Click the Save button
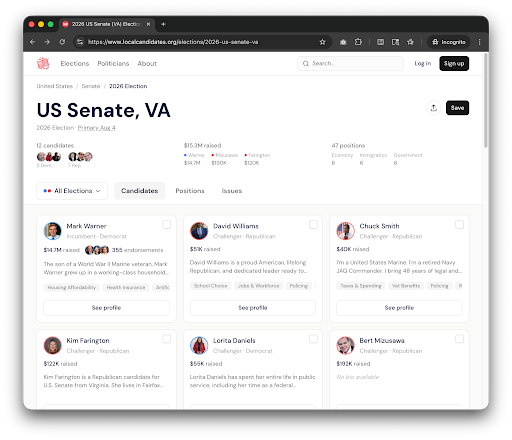The image size is (512, 440). pos(457,108)
